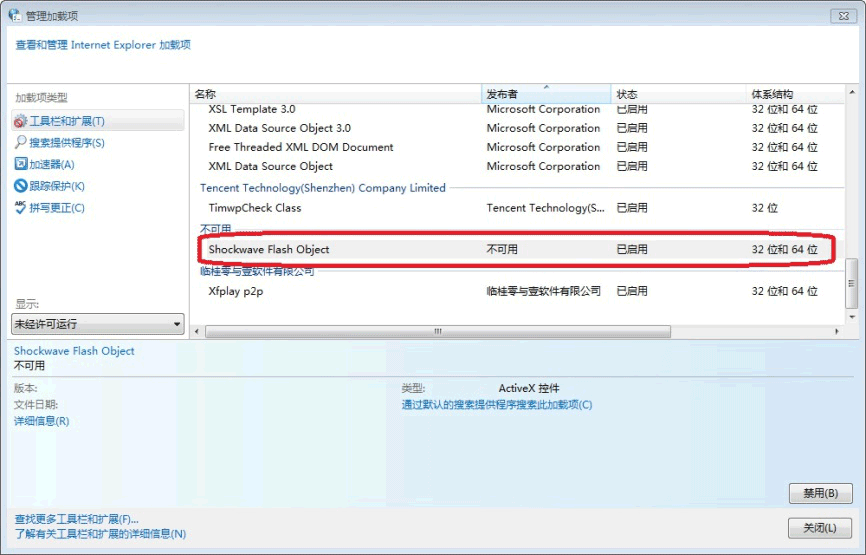This screenshot has height=555, width=866.
Task: Click the 管理加载项 title bar icon
Action: coord(14,15)
